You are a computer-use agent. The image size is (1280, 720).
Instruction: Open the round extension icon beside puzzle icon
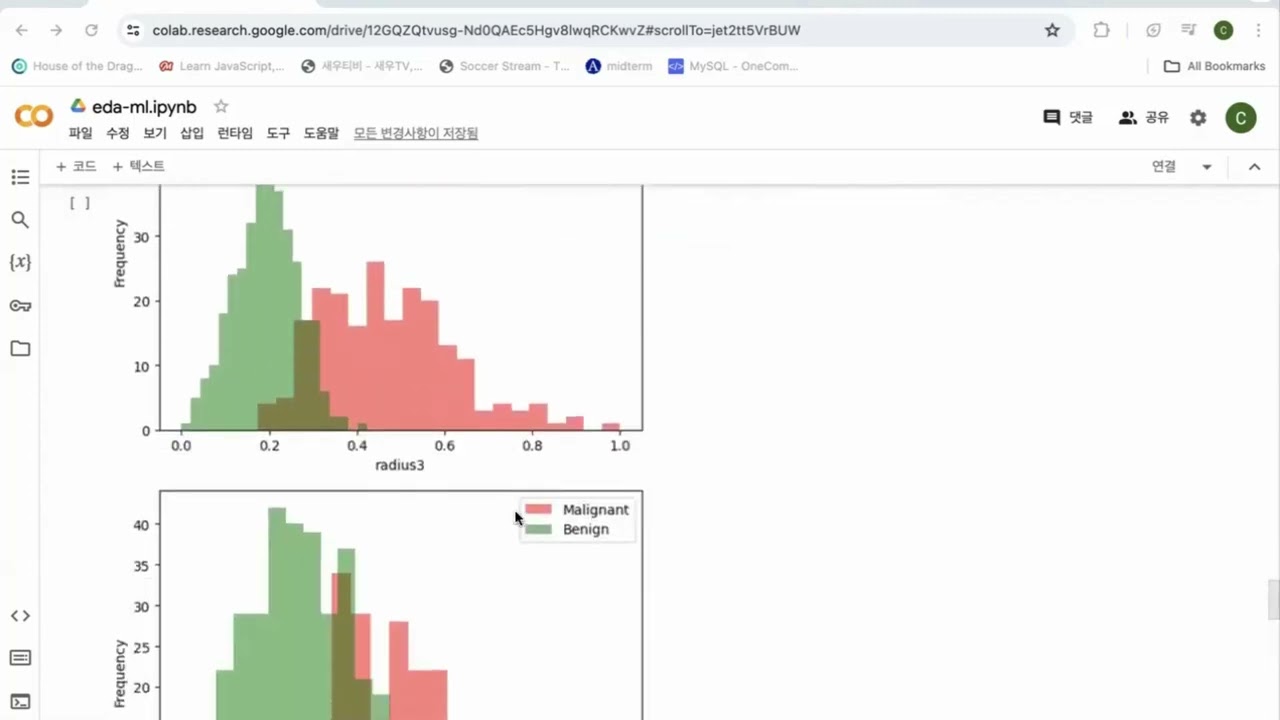pos(1153,30)
